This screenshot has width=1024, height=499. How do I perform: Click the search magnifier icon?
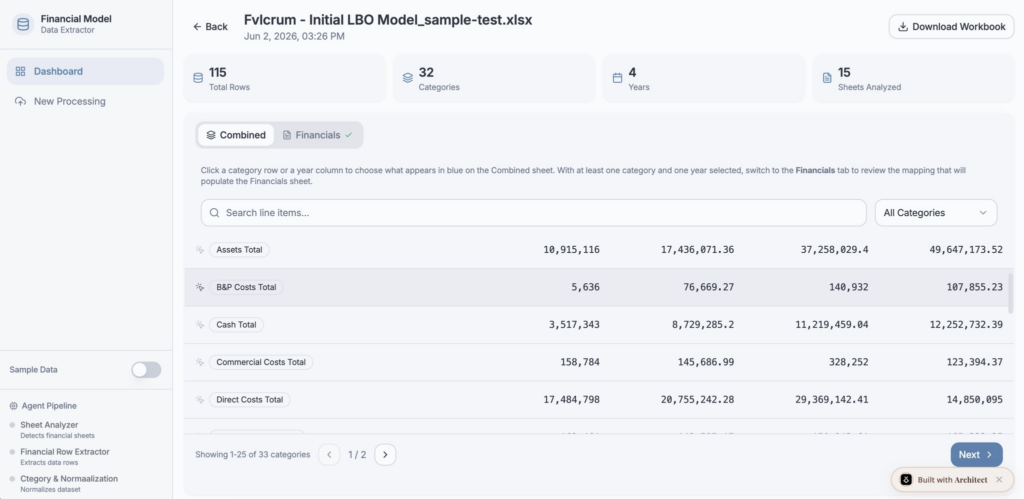tap(214, 213)
